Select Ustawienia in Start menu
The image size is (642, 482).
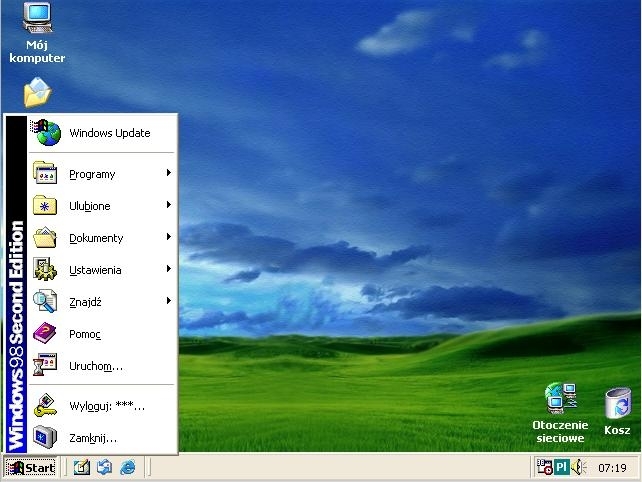(x=102, y=269)
